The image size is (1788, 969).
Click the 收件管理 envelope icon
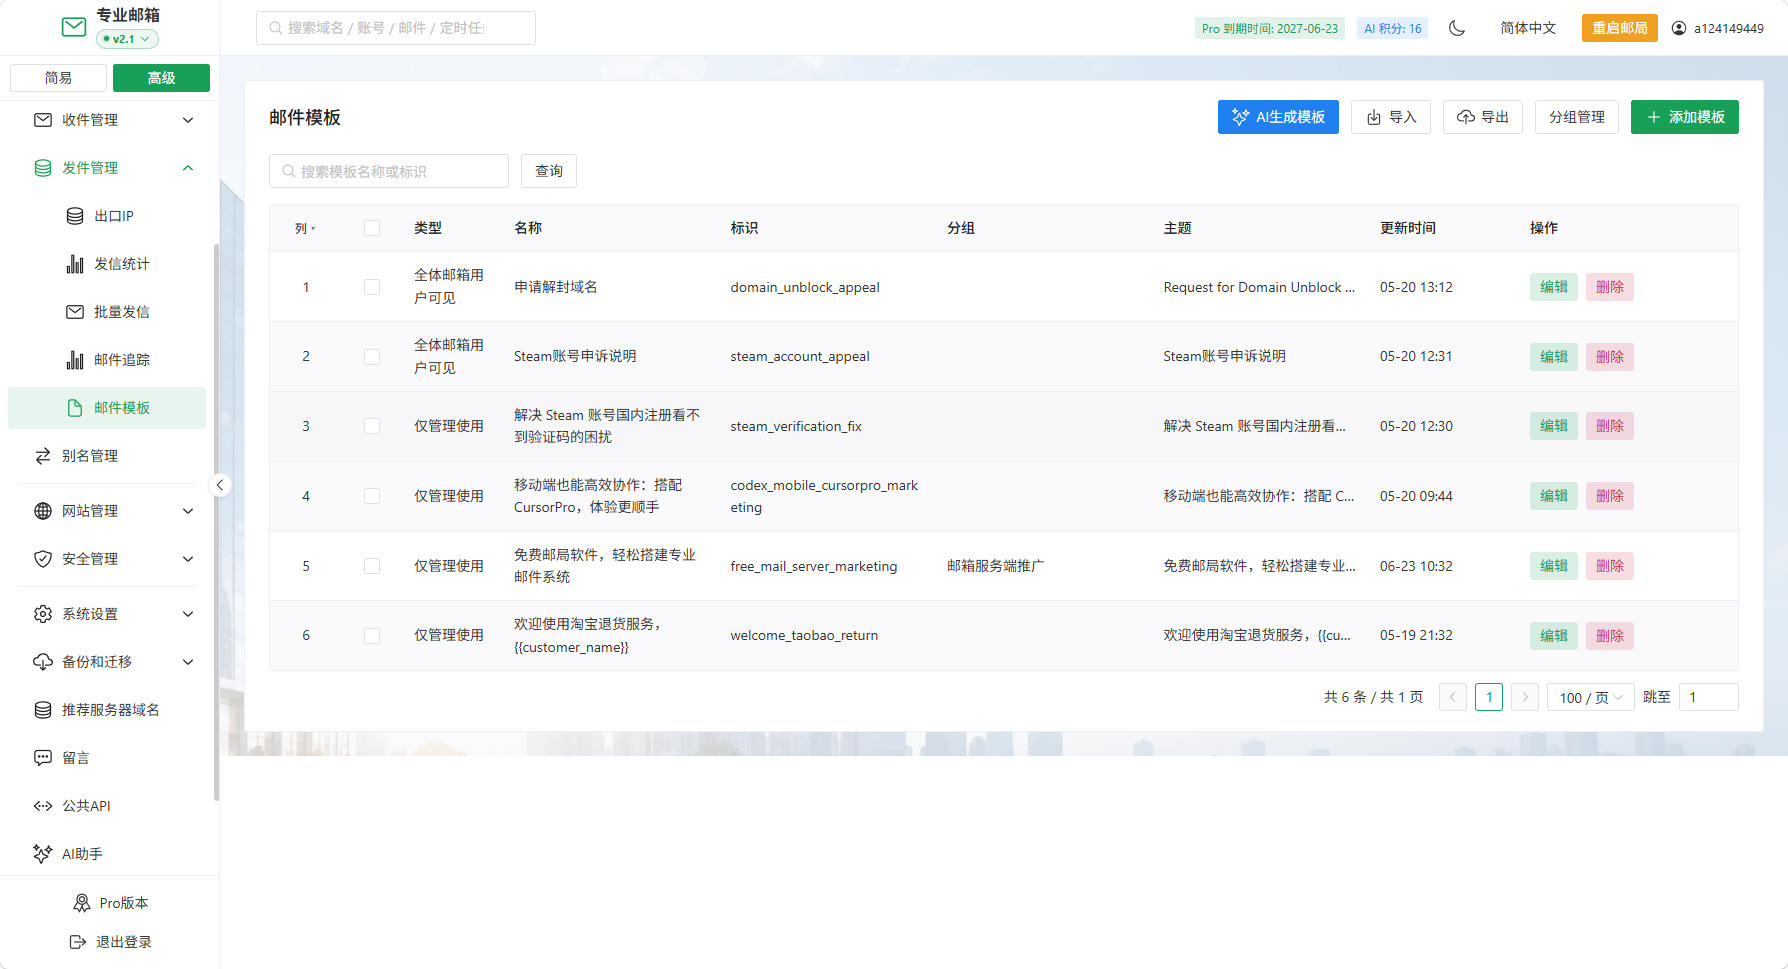43,120
